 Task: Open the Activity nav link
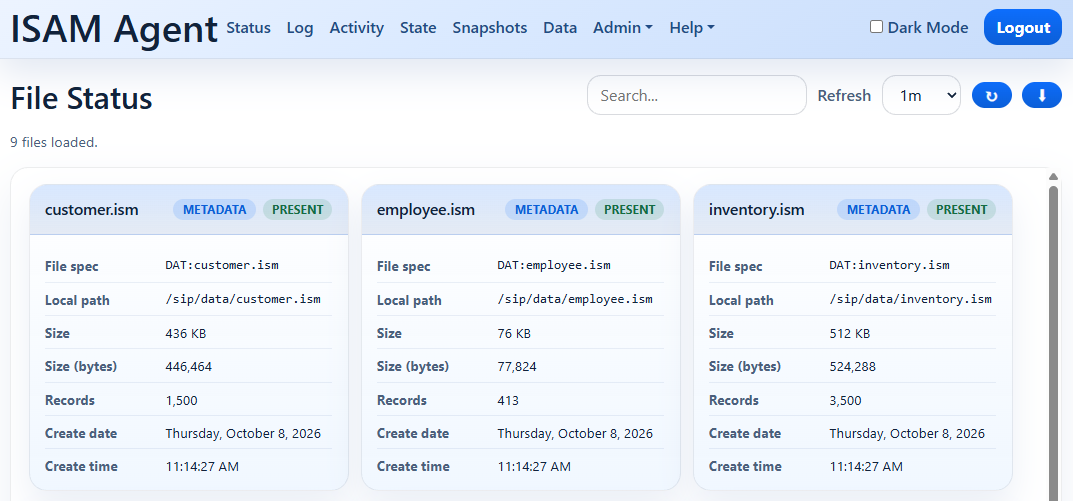pyautogui.click(x=357, y=27)
